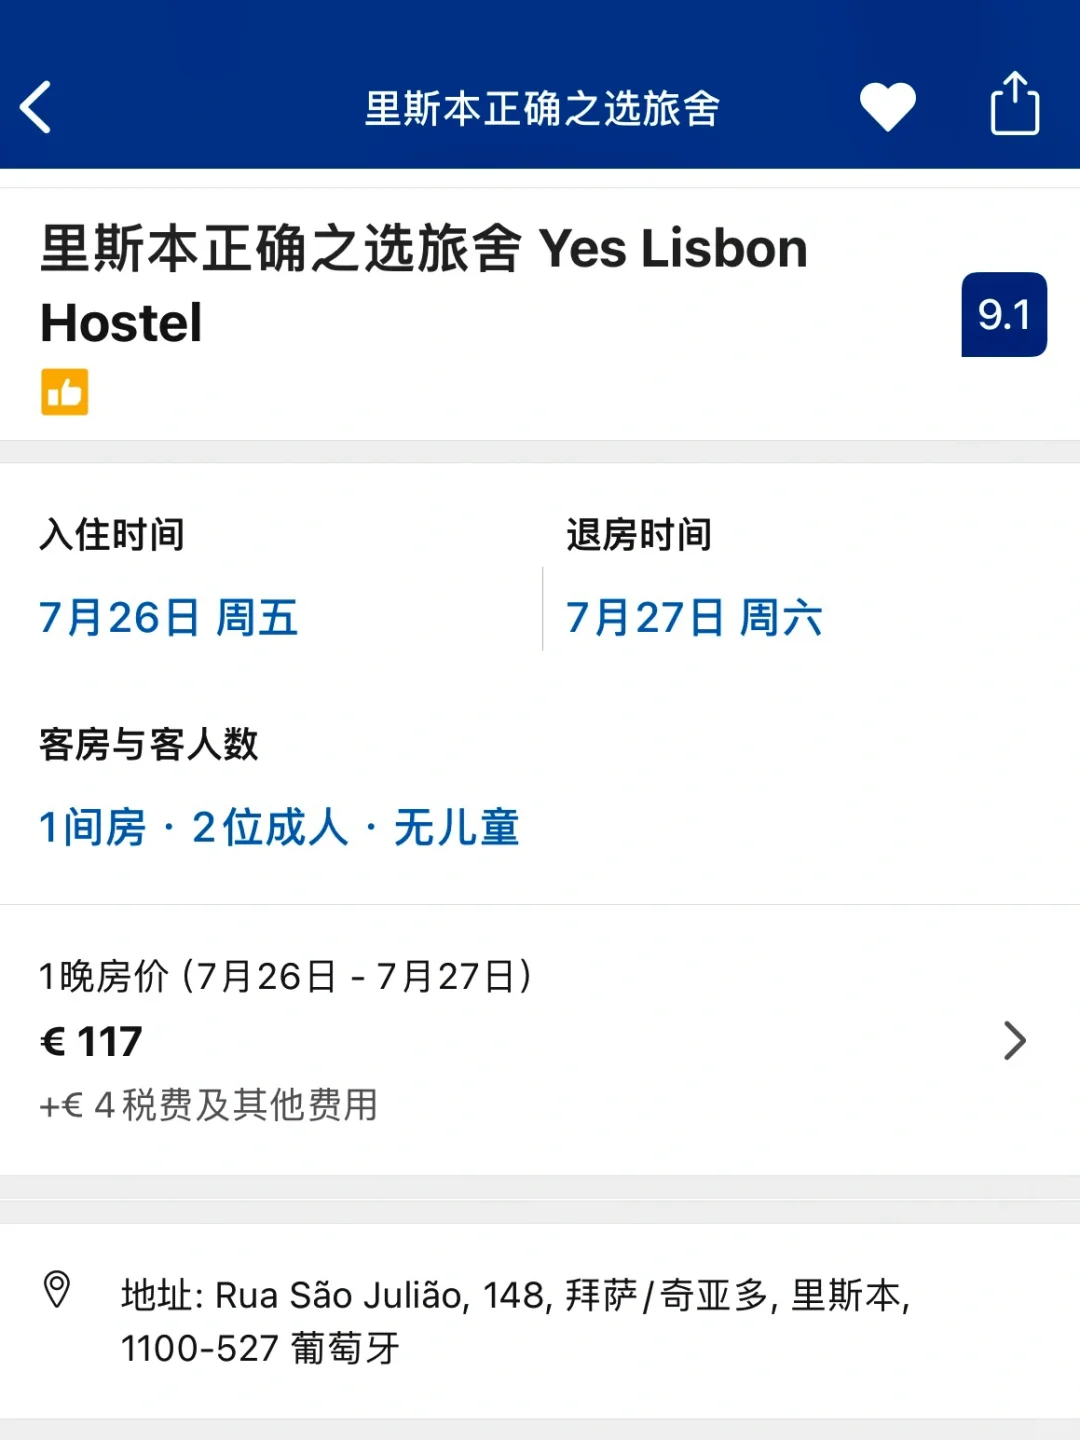Expand price details with right chevron

[1015, 1041]
